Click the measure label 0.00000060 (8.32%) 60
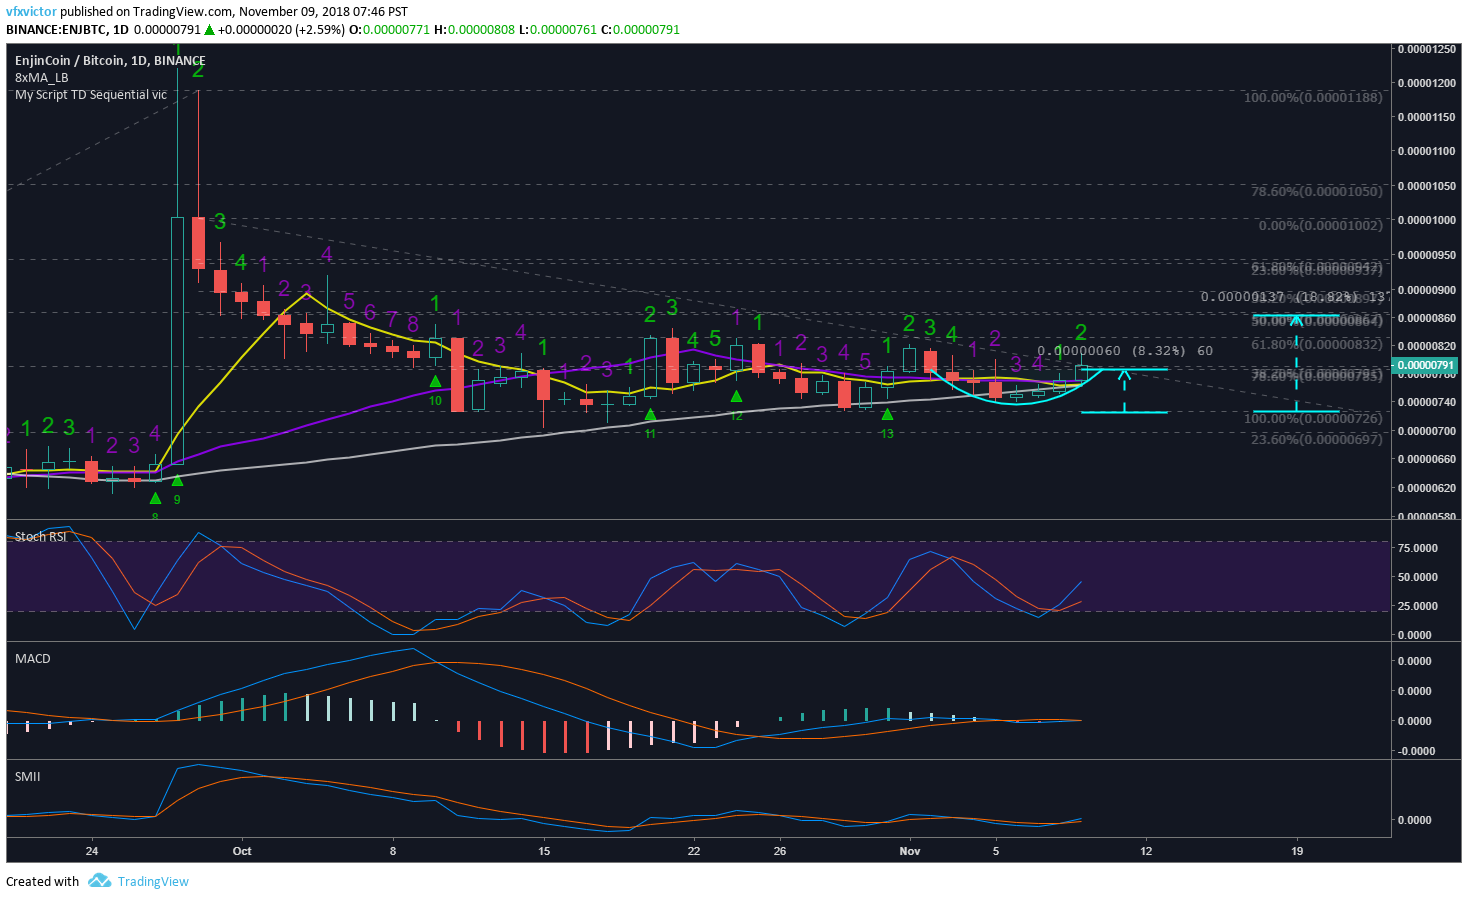Viewport: 1468px width, 899px height. (x=1125, y=351)
